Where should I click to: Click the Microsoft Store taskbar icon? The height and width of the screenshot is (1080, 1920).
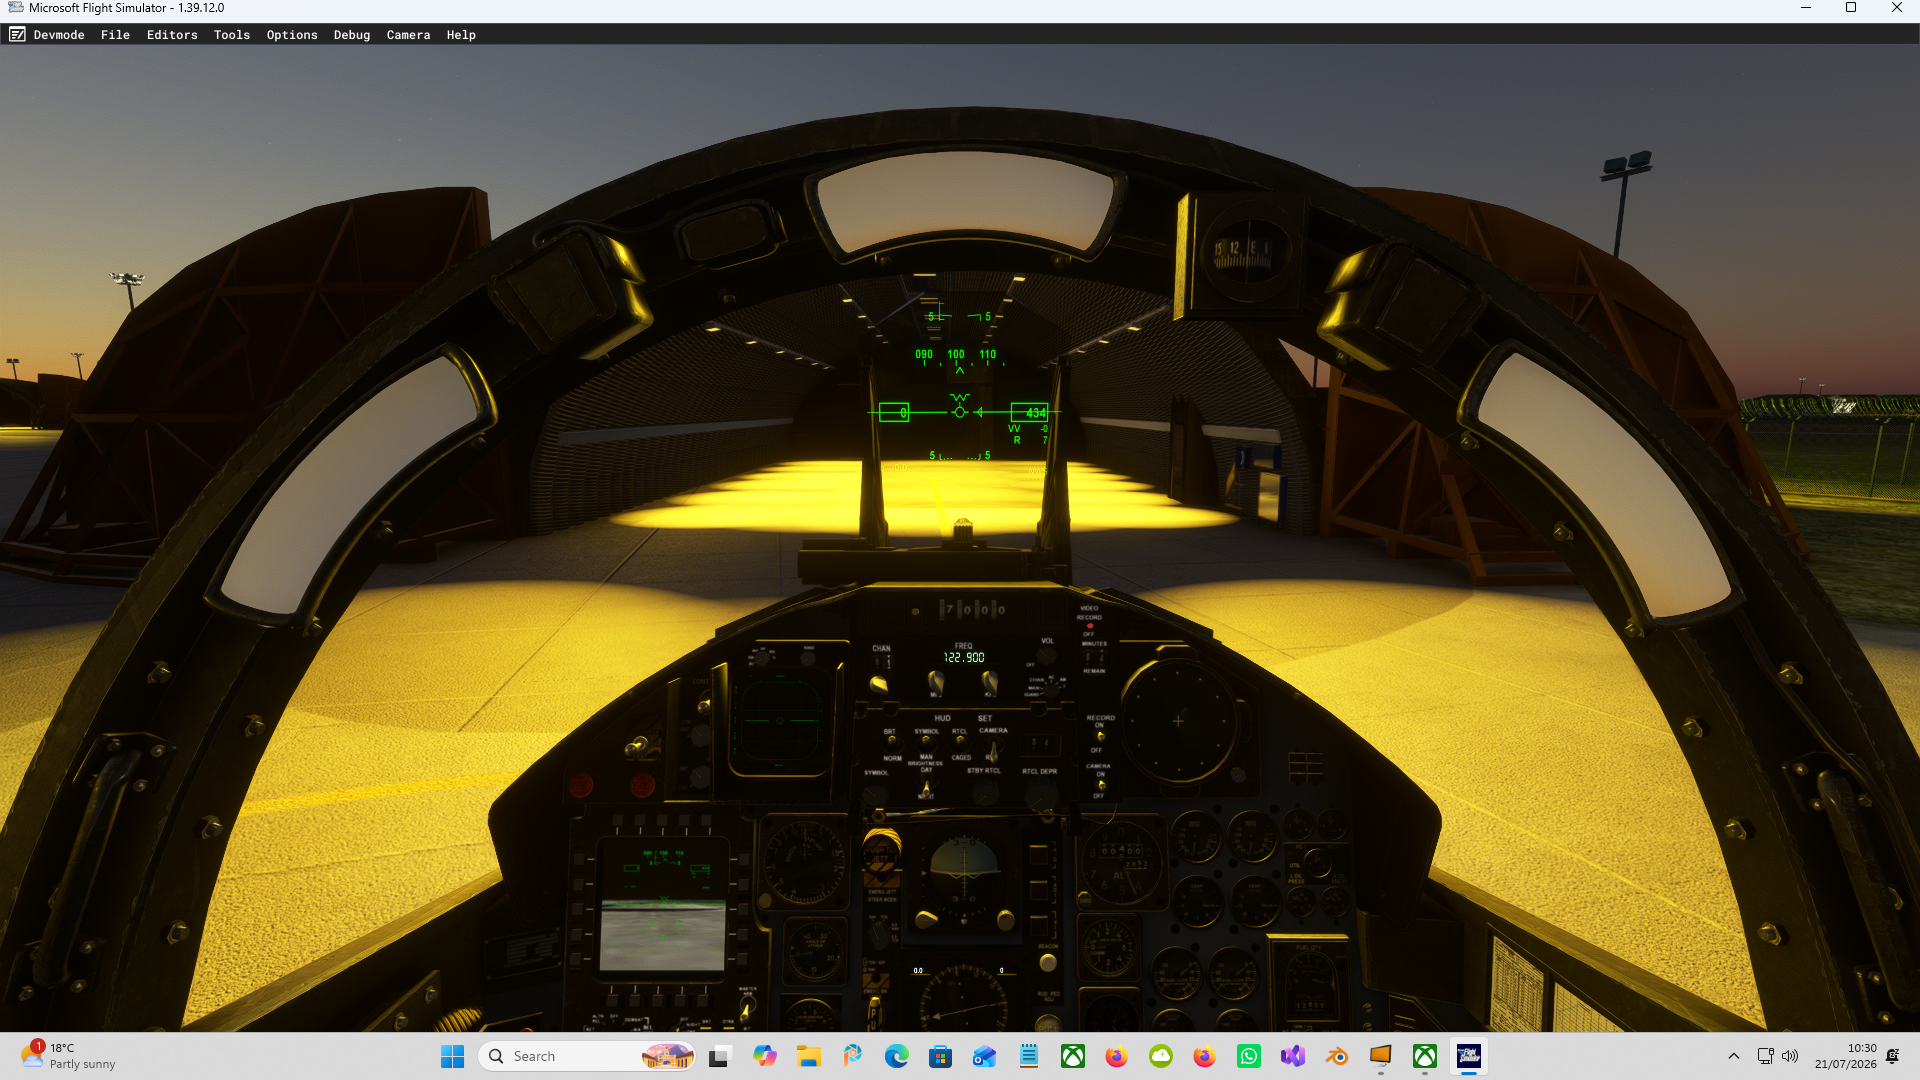coord(940,1056)
